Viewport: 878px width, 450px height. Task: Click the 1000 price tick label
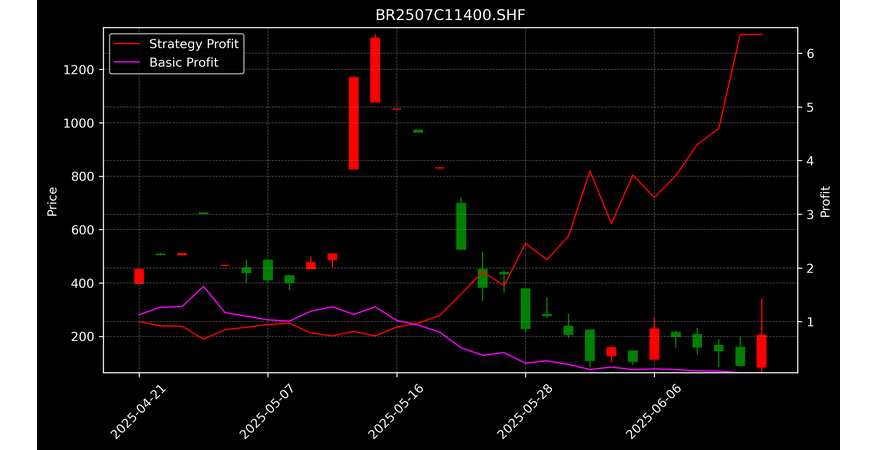[80, 123]
